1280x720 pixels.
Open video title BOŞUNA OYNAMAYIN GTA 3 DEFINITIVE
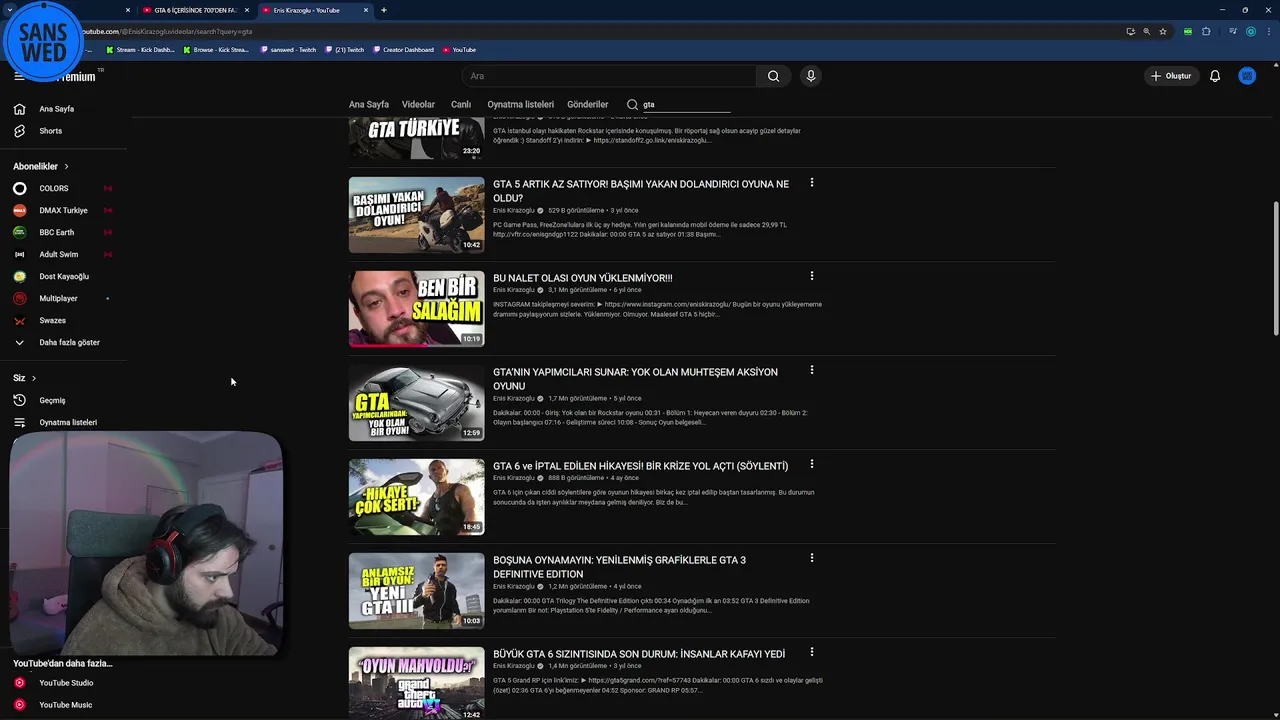click(x=619, y=567)
